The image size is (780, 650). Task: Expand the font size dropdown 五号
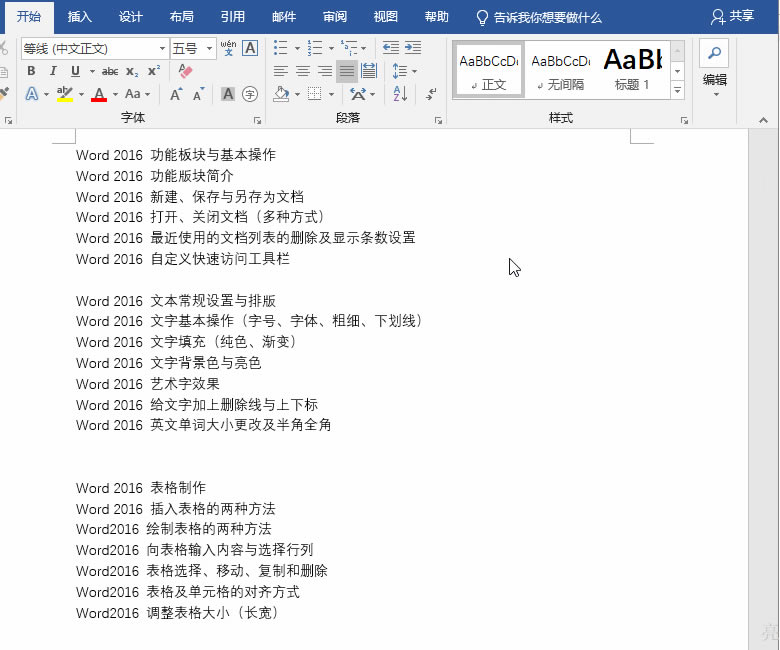(x=210, y=48)
